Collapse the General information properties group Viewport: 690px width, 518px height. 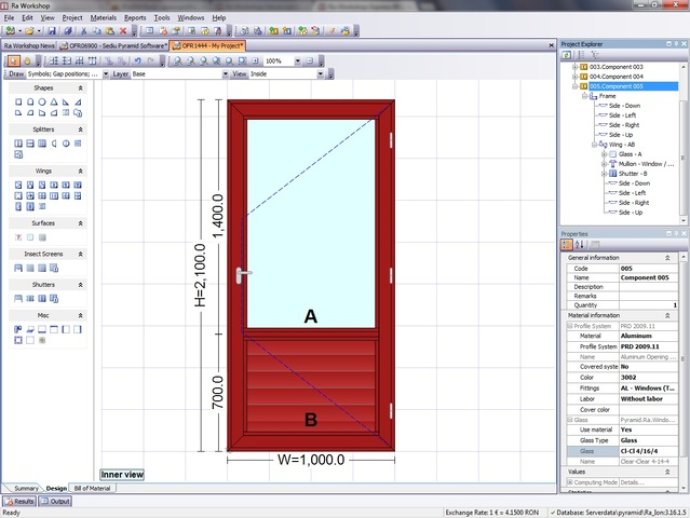coord(667,258)
